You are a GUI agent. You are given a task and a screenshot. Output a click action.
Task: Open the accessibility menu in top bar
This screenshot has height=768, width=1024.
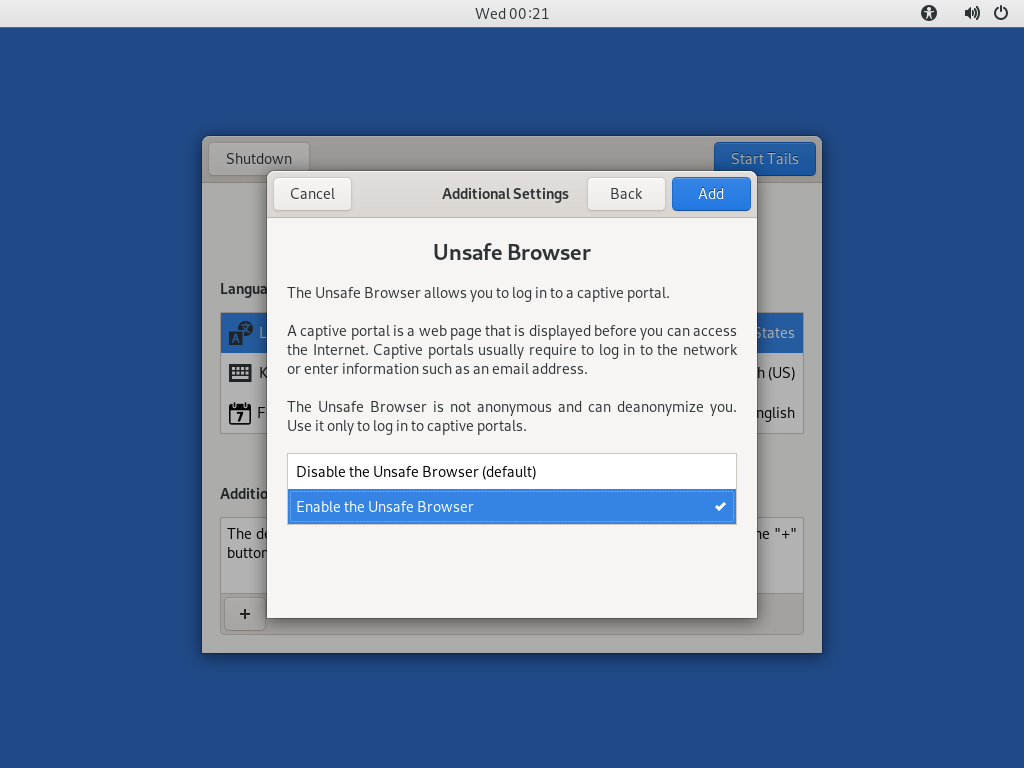click(928, 13)
